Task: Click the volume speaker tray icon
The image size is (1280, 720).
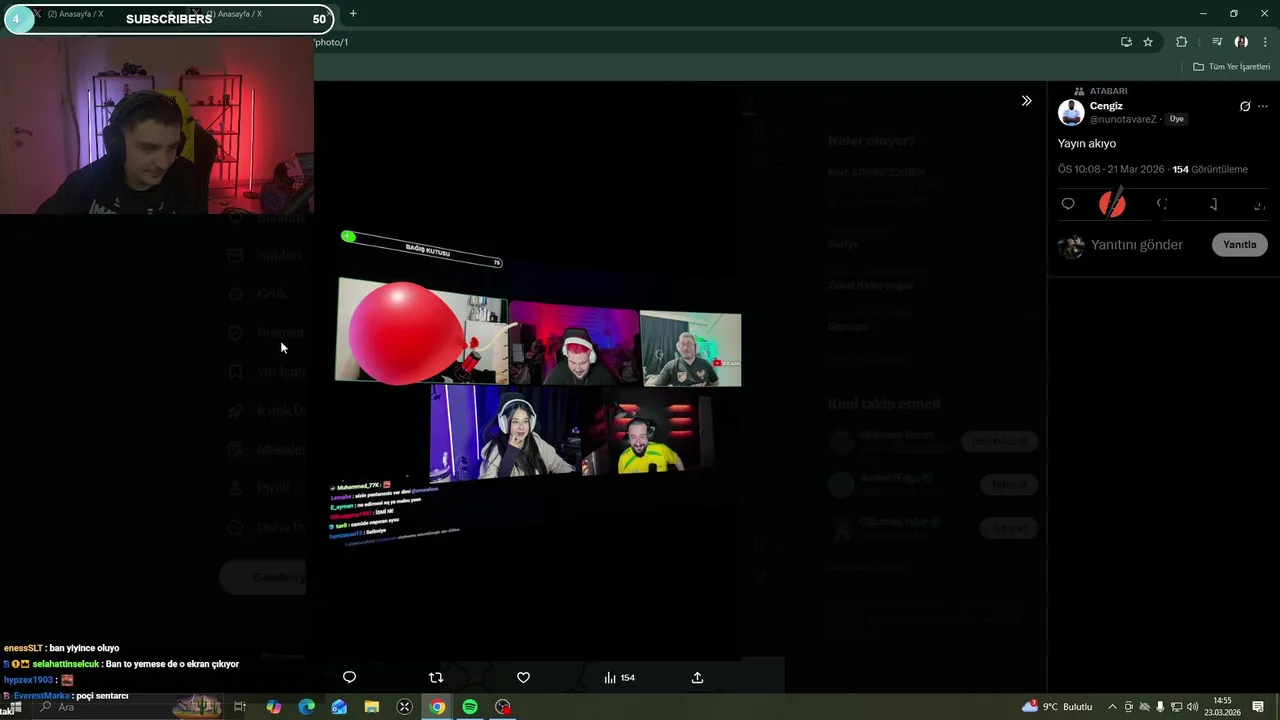Action: [1193, 707]
